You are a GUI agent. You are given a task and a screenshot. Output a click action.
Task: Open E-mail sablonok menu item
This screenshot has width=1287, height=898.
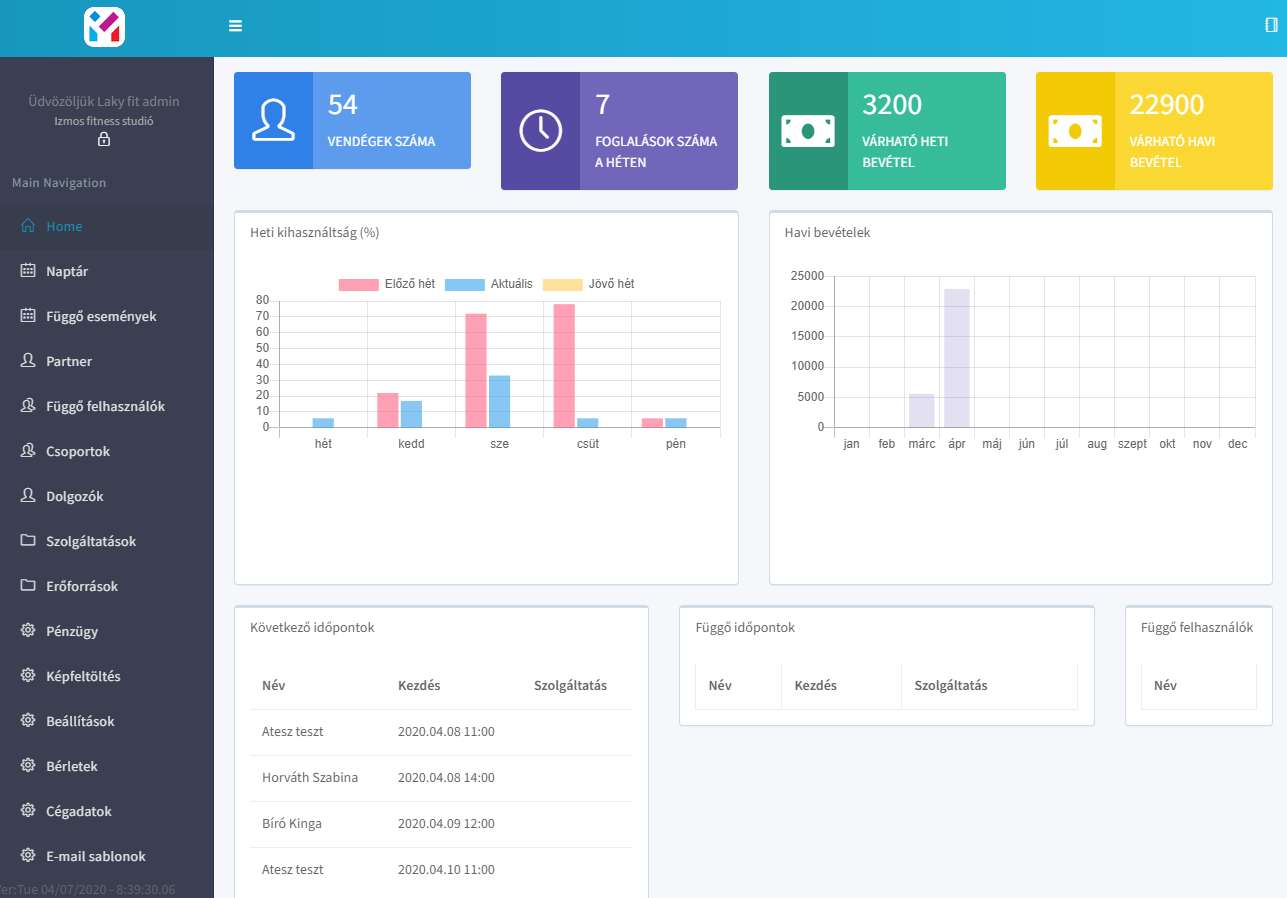pos(107,856)
